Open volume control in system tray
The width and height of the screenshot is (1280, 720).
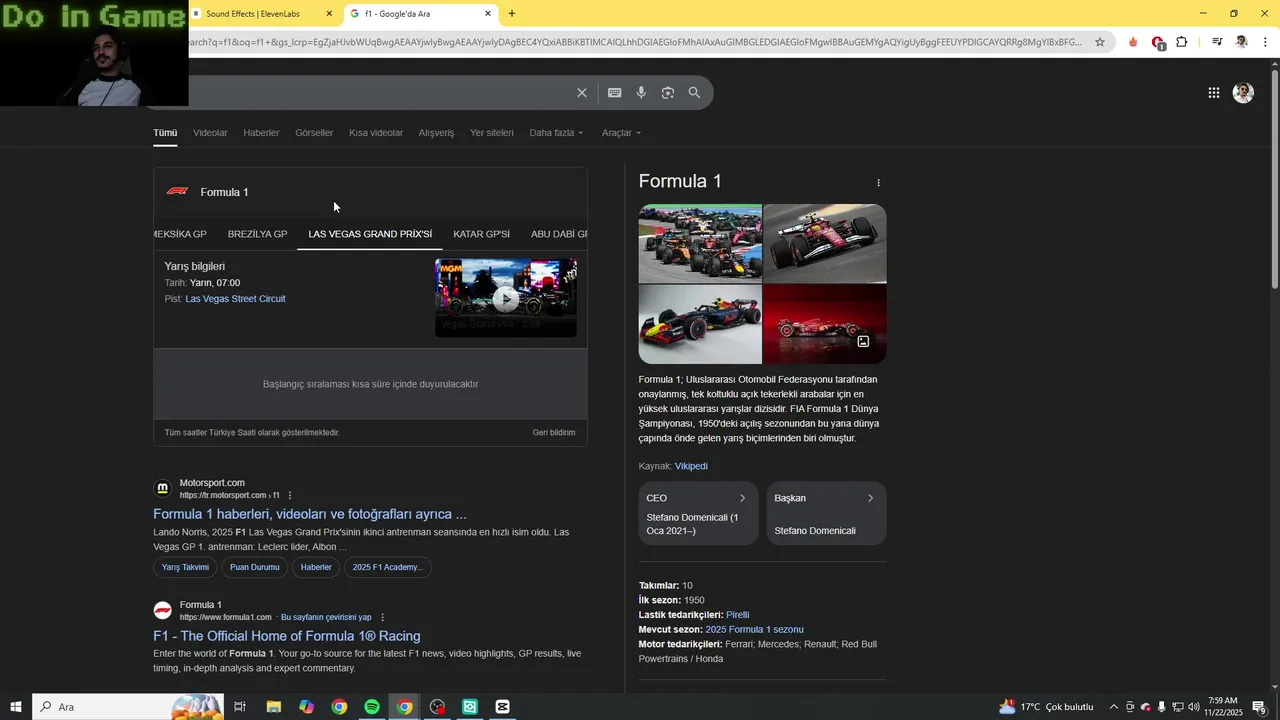coord(1193,707)
